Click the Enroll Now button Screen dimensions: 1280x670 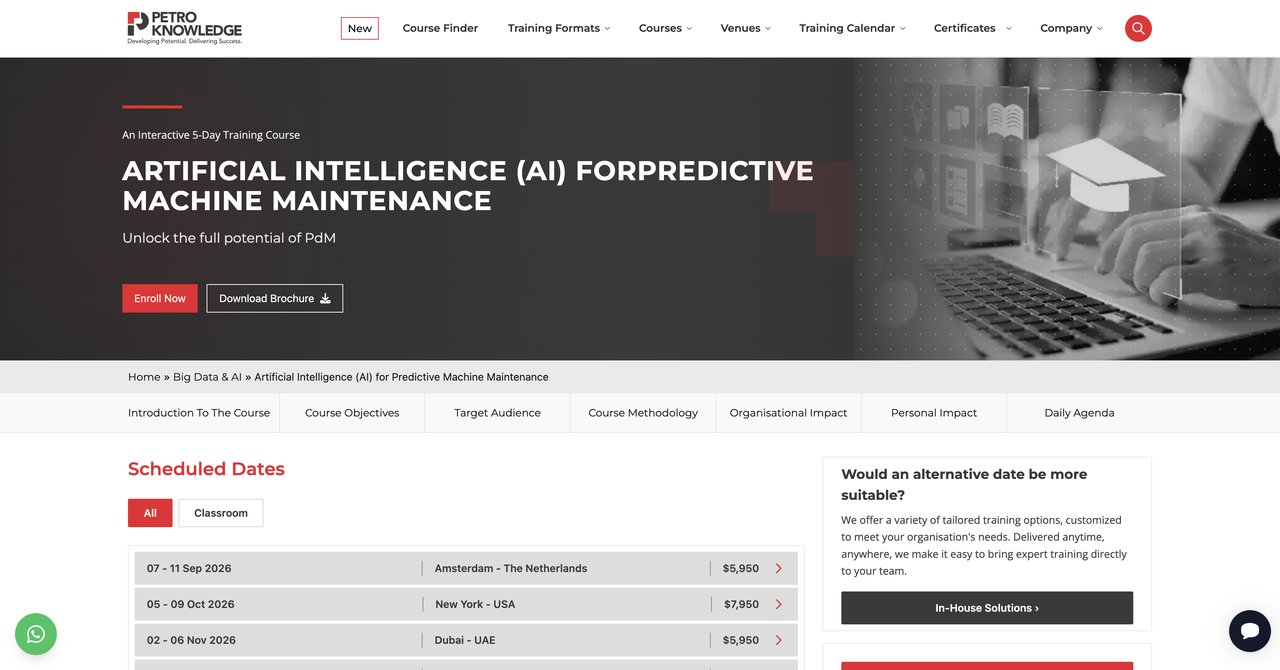(x=160, y=298)
